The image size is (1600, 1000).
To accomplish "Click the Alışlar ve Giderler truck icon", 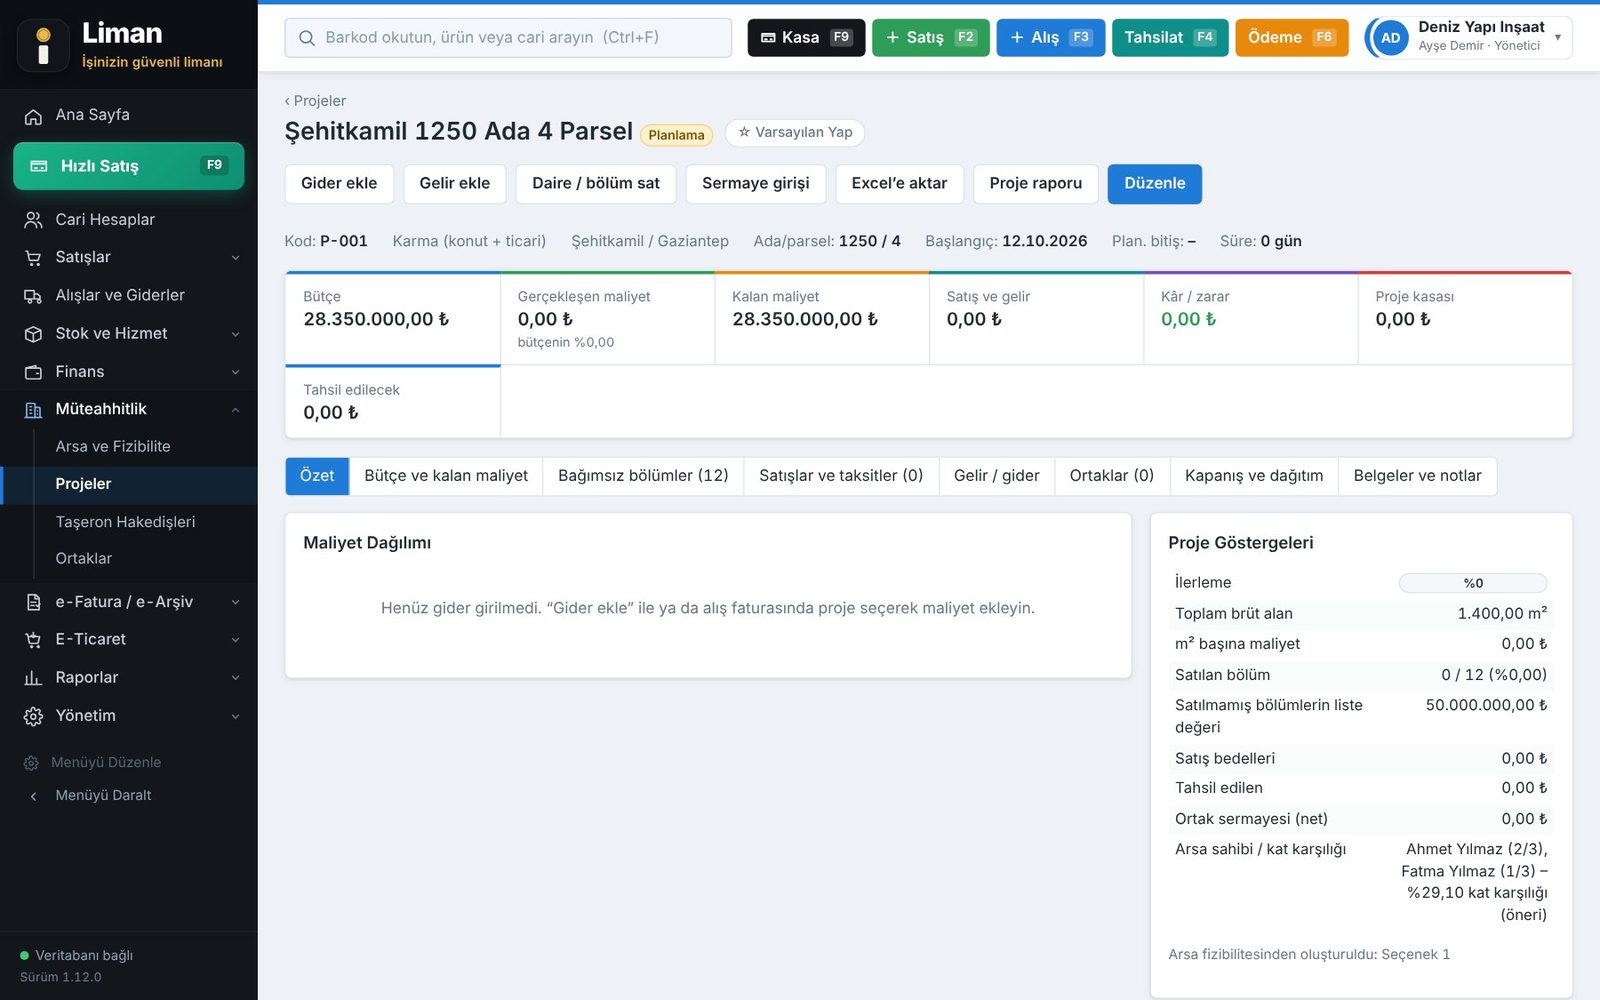I will point(33,296).
